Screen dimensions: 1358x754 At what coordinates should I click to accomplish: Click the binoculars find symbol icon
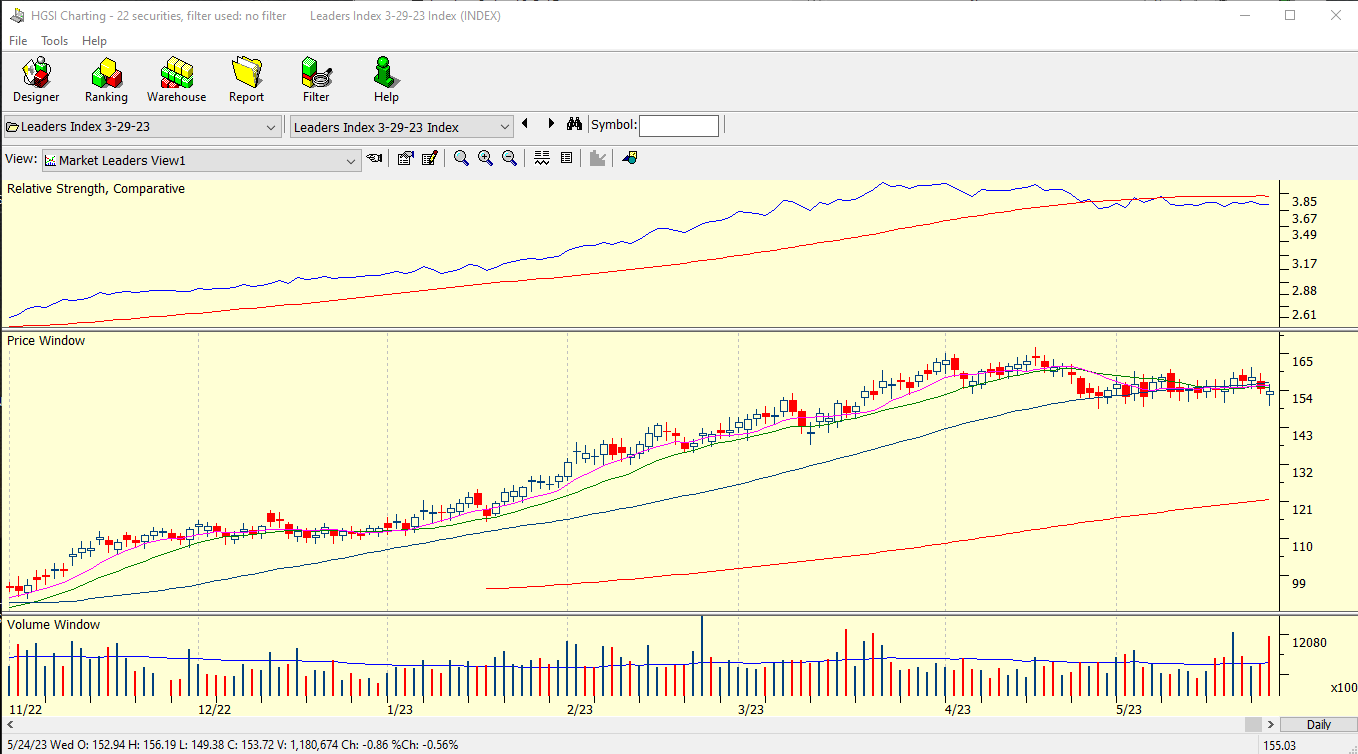click(574, 125)
